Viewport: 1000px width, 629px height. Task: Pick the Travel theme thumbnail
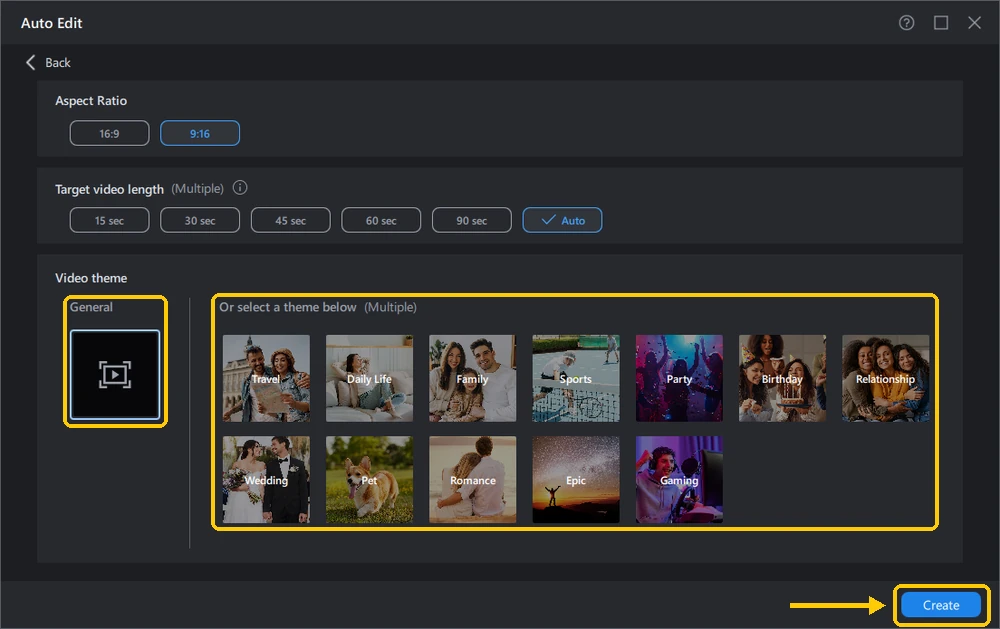coord(266,378)
